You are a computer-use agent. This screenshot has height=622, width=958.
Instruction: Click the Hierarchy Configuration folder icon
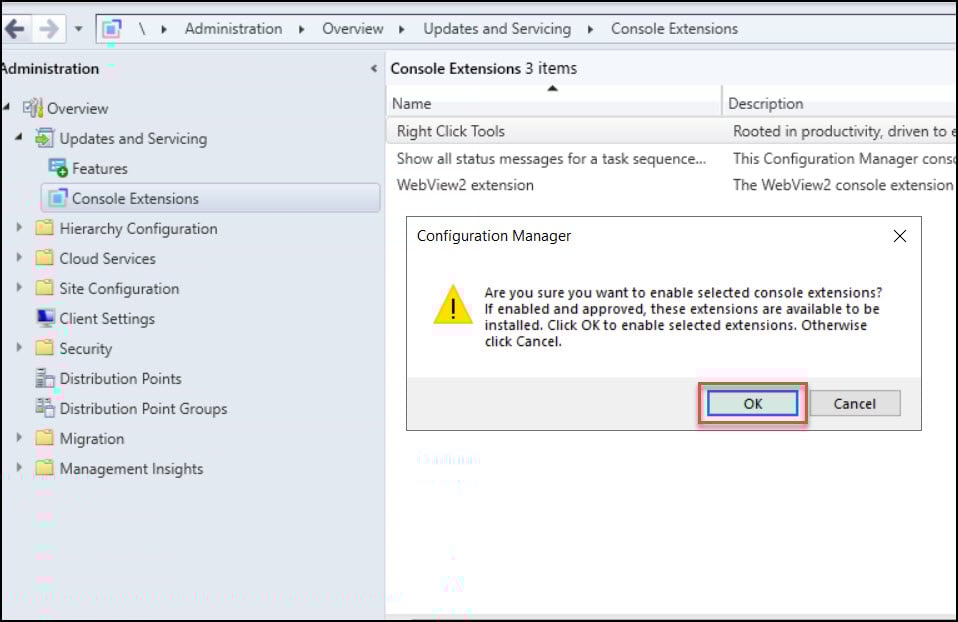(x=45, y=228)
